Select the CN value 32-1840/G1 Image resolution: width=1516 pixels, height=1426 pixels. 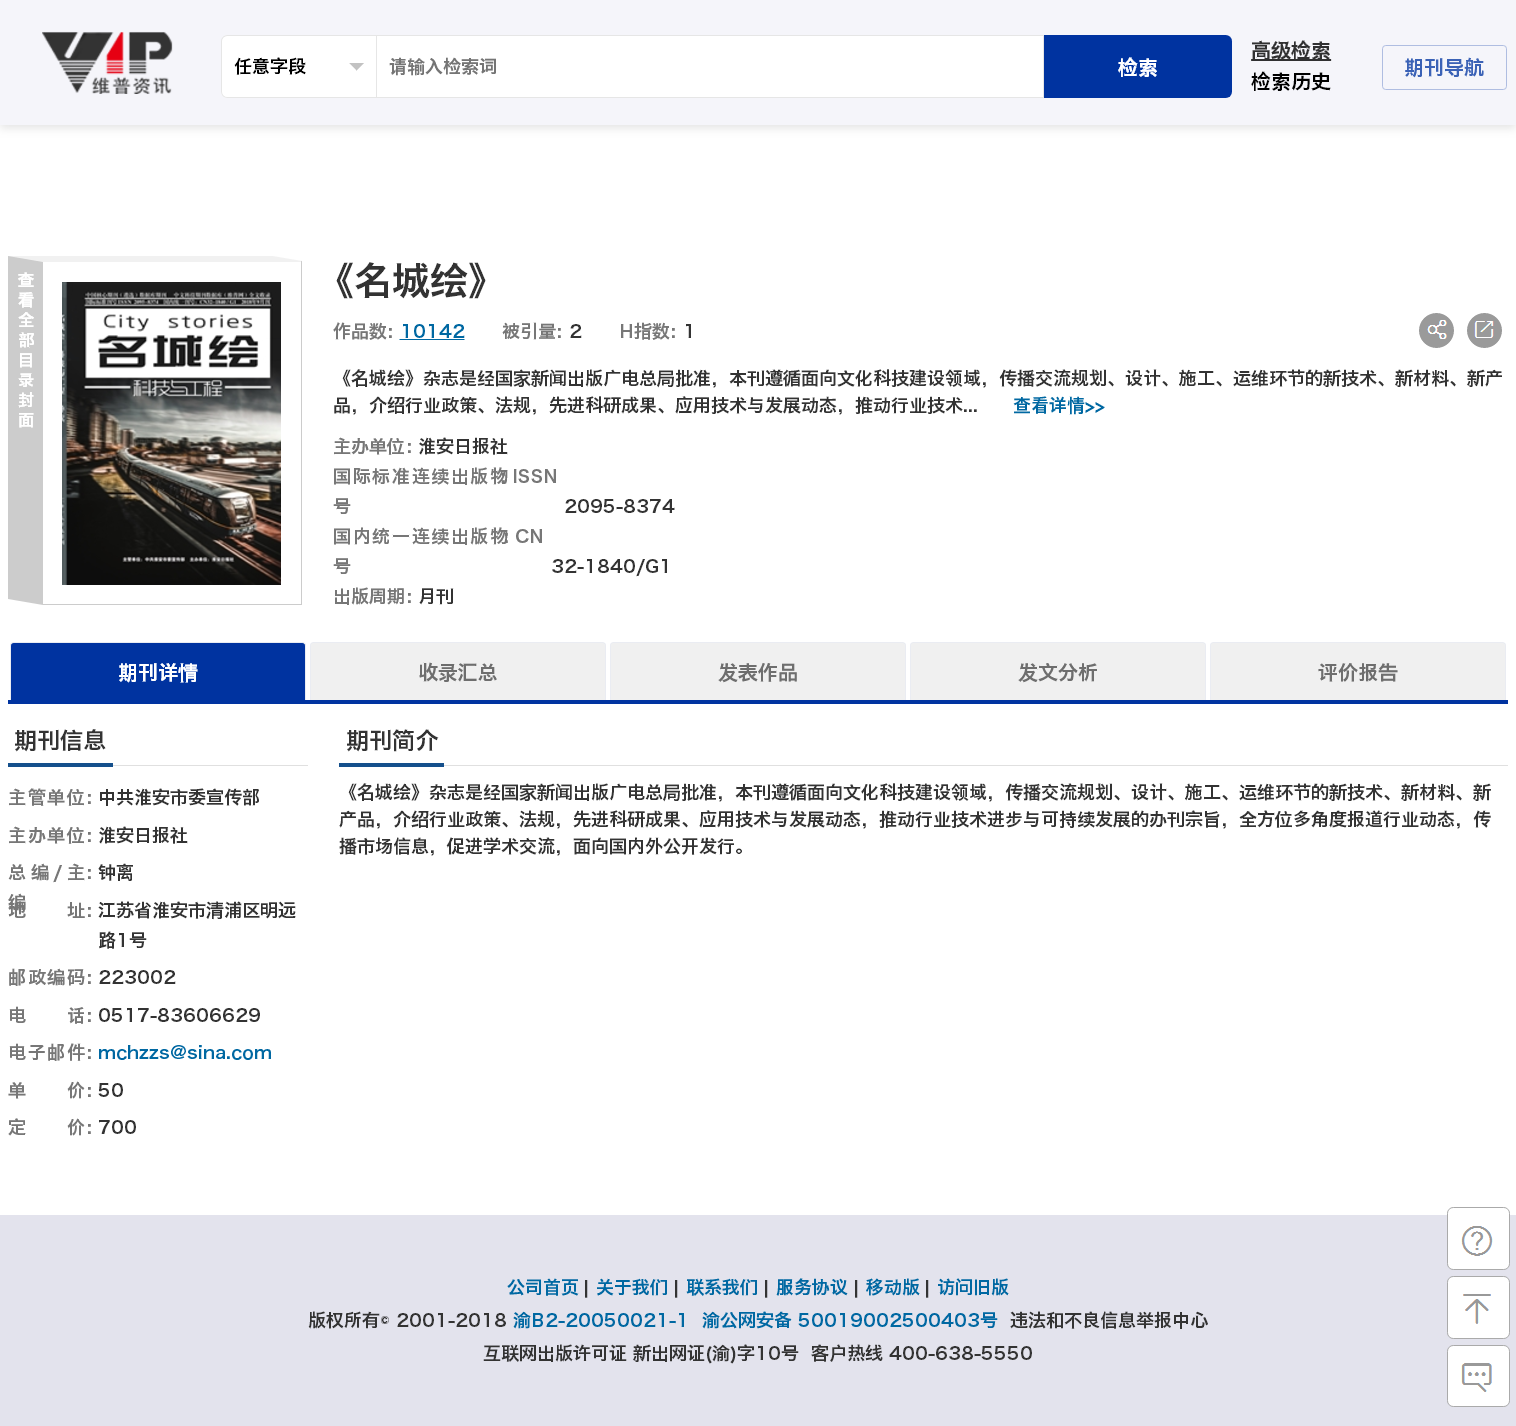pyautogui.click(x=611, y=566)
